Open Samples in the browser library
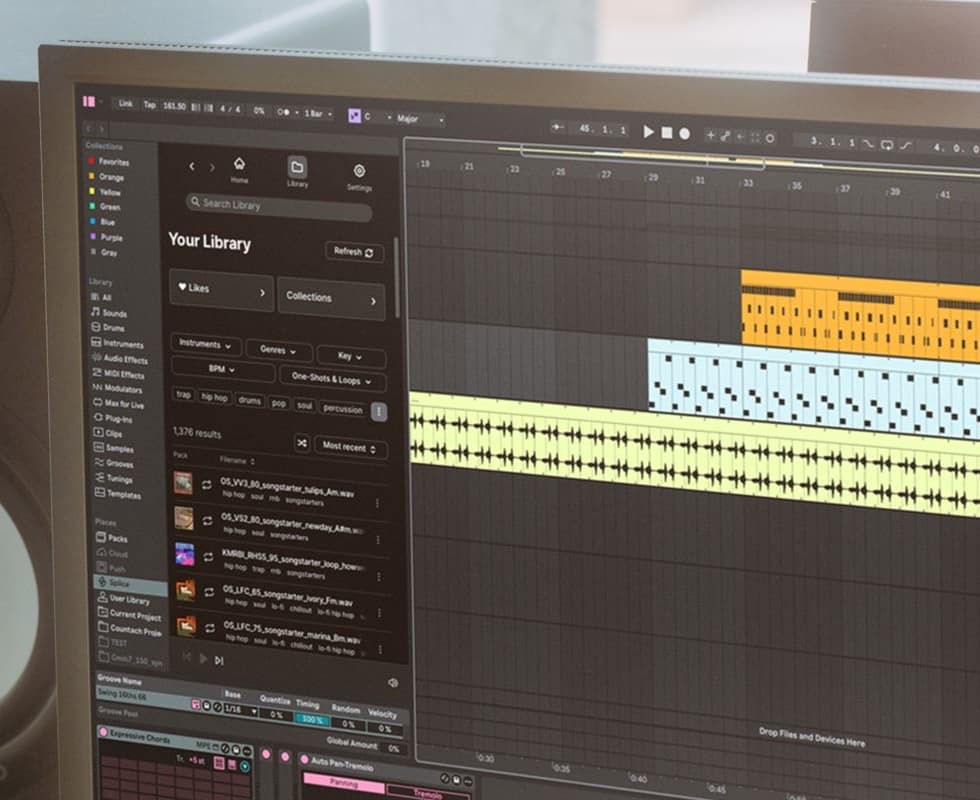Viewport: 980px width, 800px height. click(x=114, y=448)
